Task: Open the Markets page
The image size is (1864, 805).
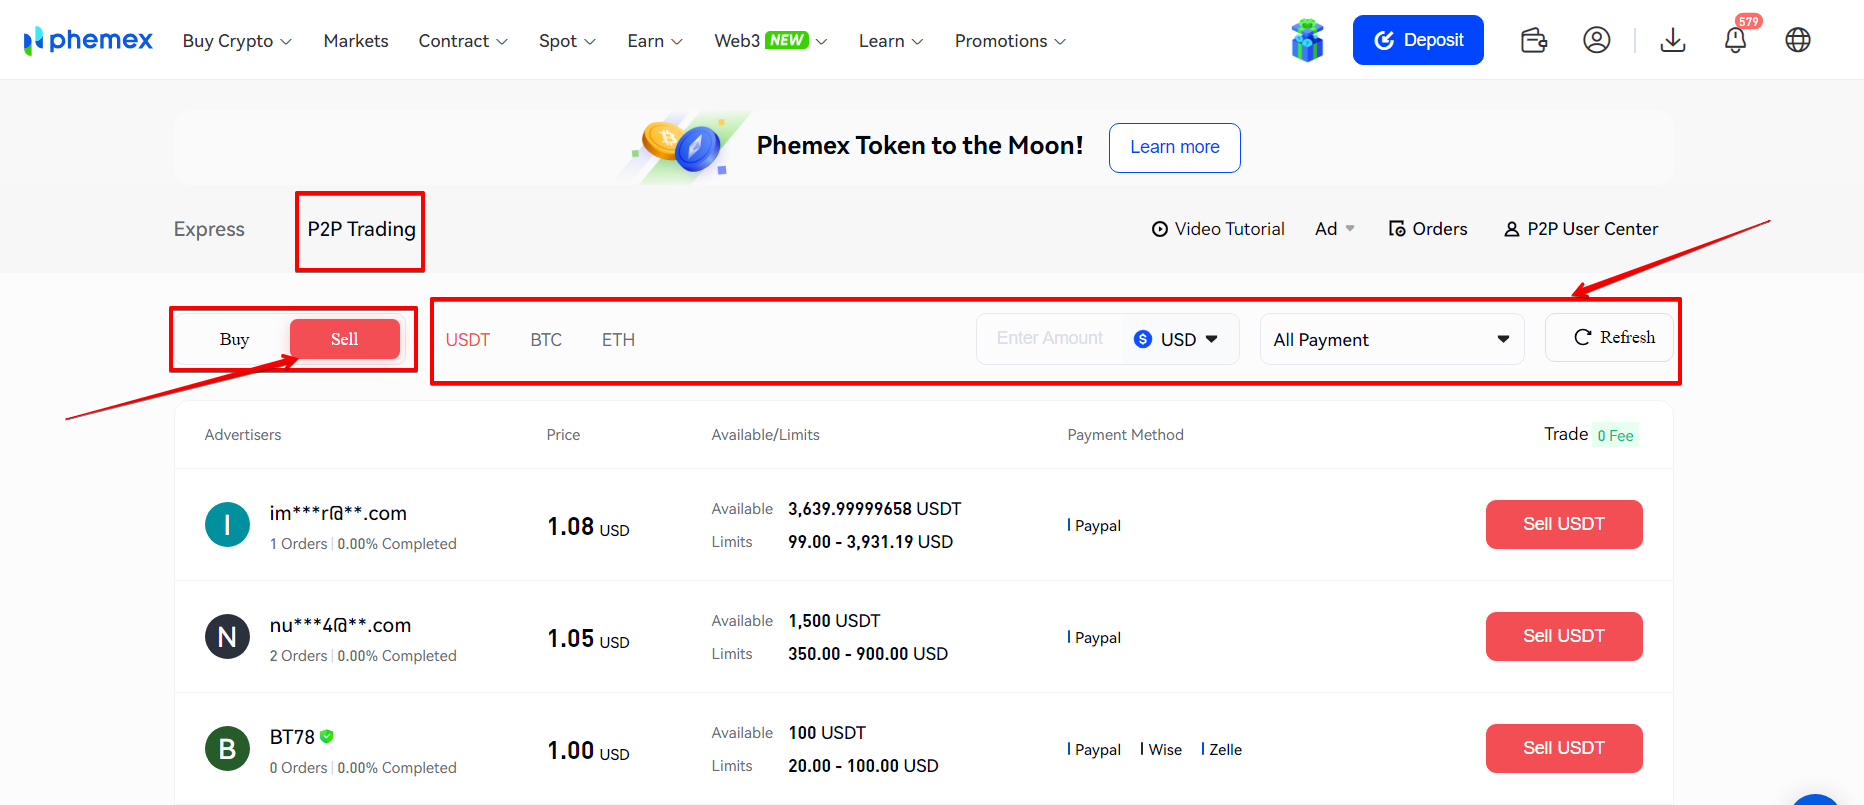Action: coord(356,41)
